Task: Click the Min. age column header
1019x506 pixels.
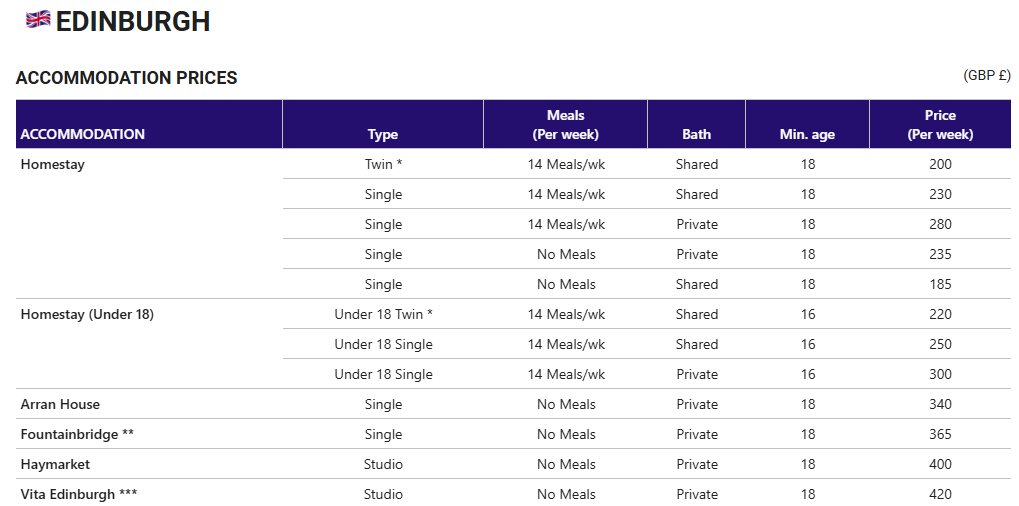Action: 807,134
